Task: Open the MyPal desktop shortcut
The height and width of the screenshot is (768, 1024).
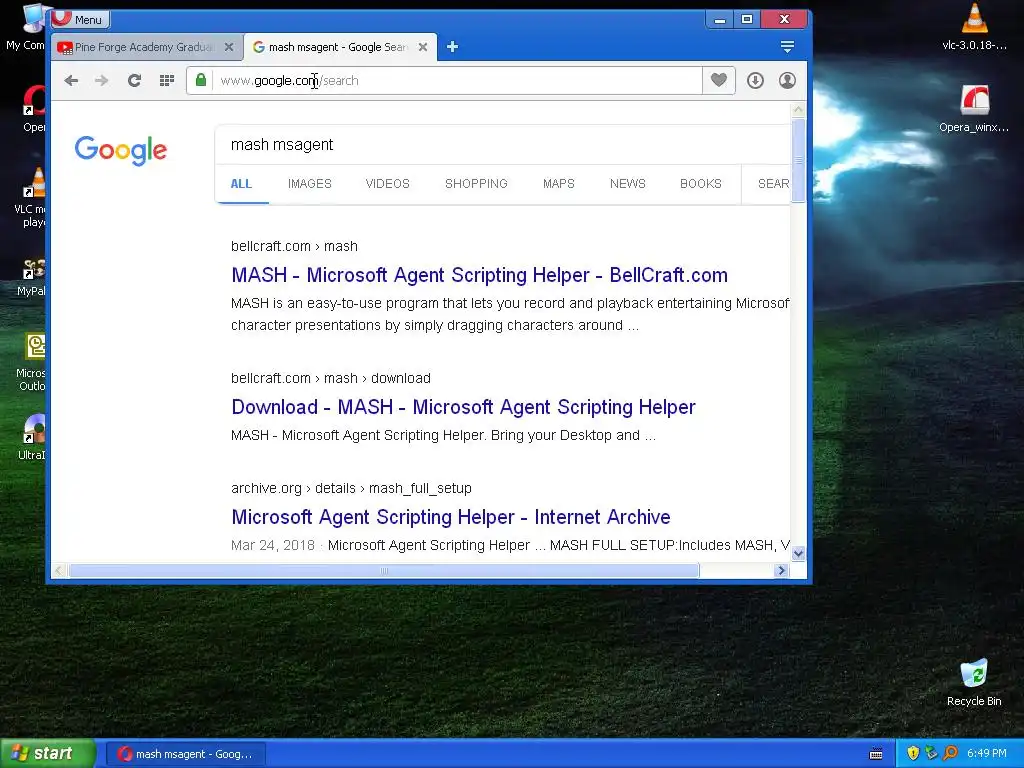Action: click(31, 278)
